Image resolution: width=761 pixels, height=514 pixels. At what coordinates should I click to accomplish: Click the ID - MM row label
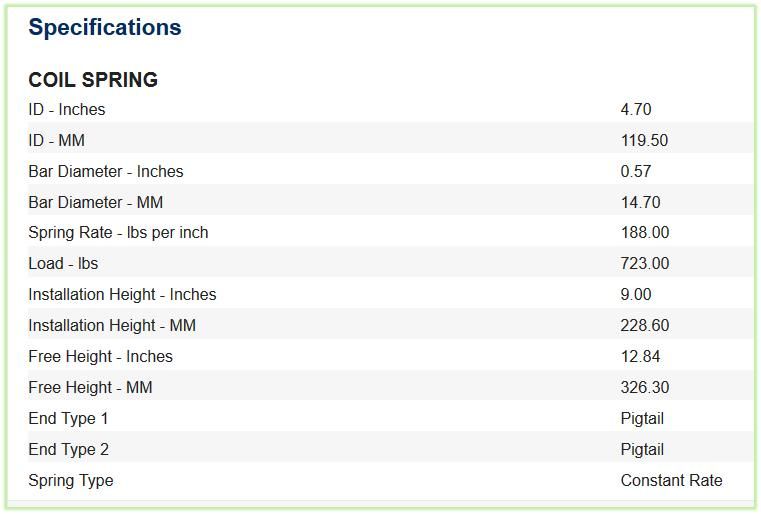pyautogui.click(x=57, y=141)
